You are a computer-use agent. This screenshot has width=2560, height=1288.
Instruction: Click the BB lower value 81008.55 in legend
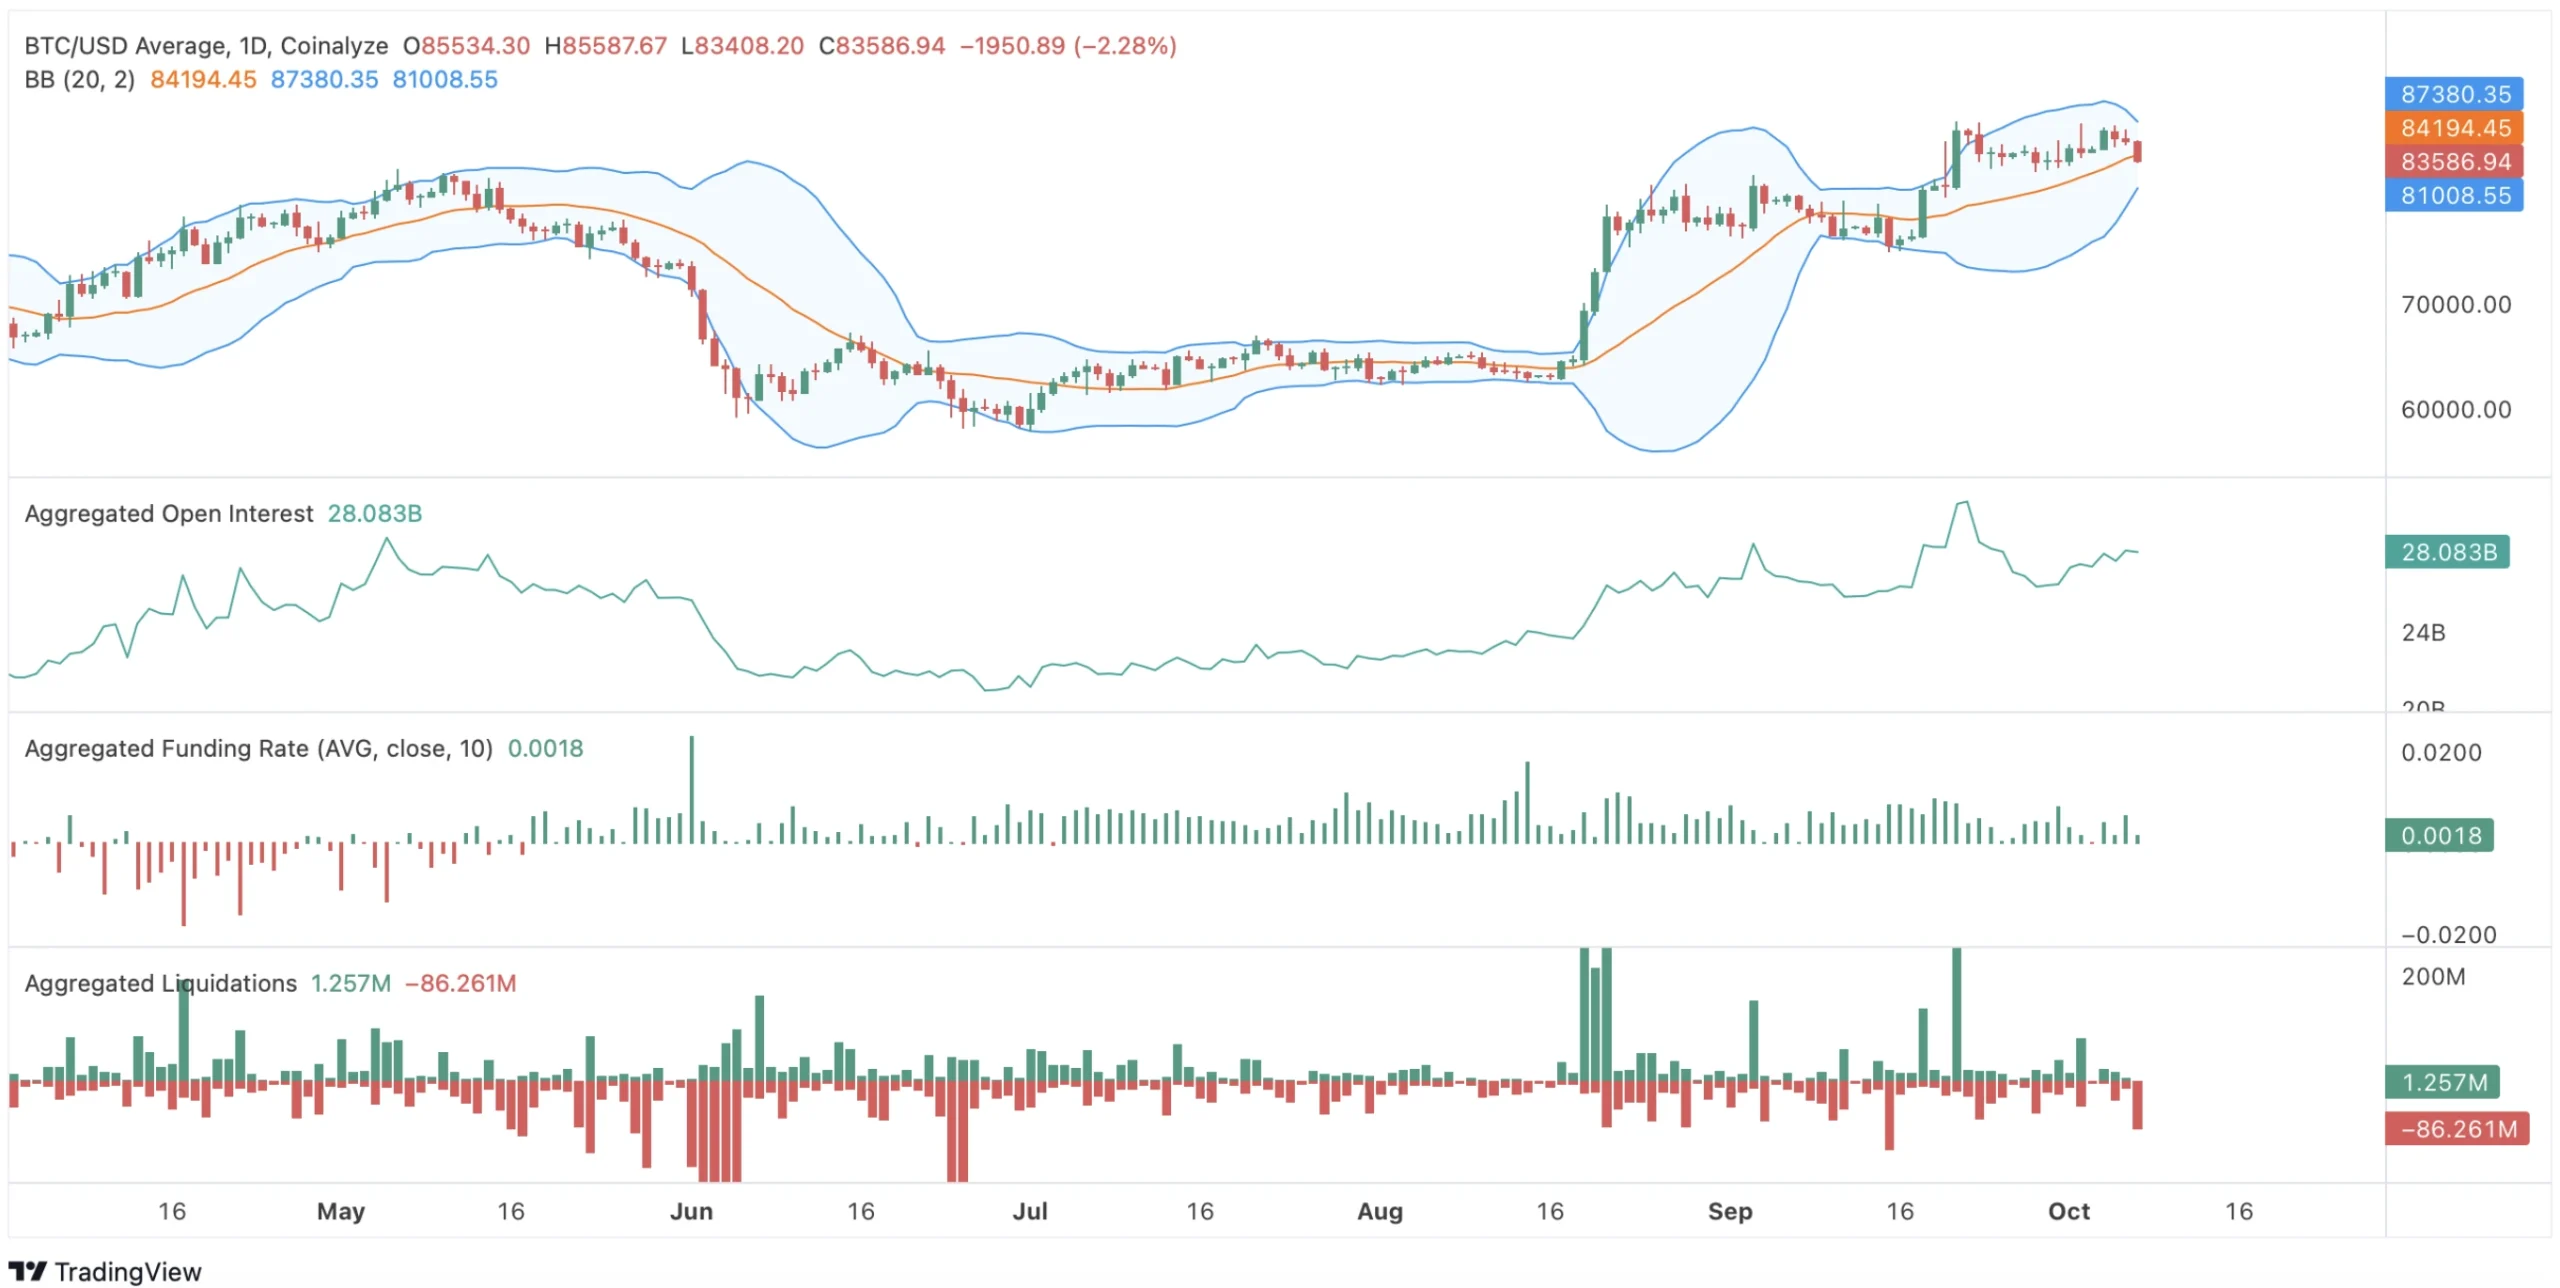[445, 79]
